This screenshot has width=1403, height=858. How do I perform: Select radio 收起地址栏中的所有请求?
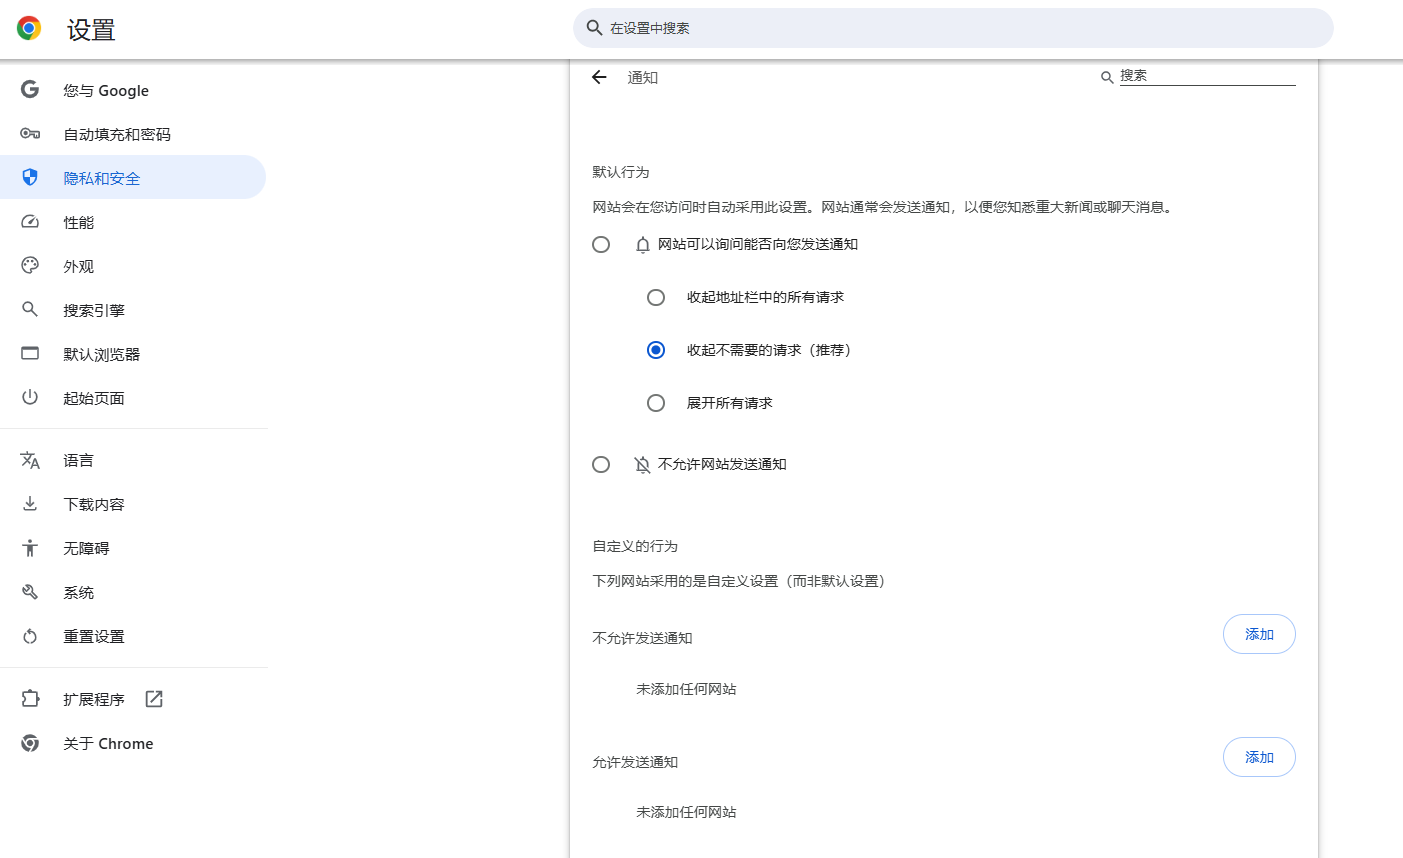pos(656,297)
